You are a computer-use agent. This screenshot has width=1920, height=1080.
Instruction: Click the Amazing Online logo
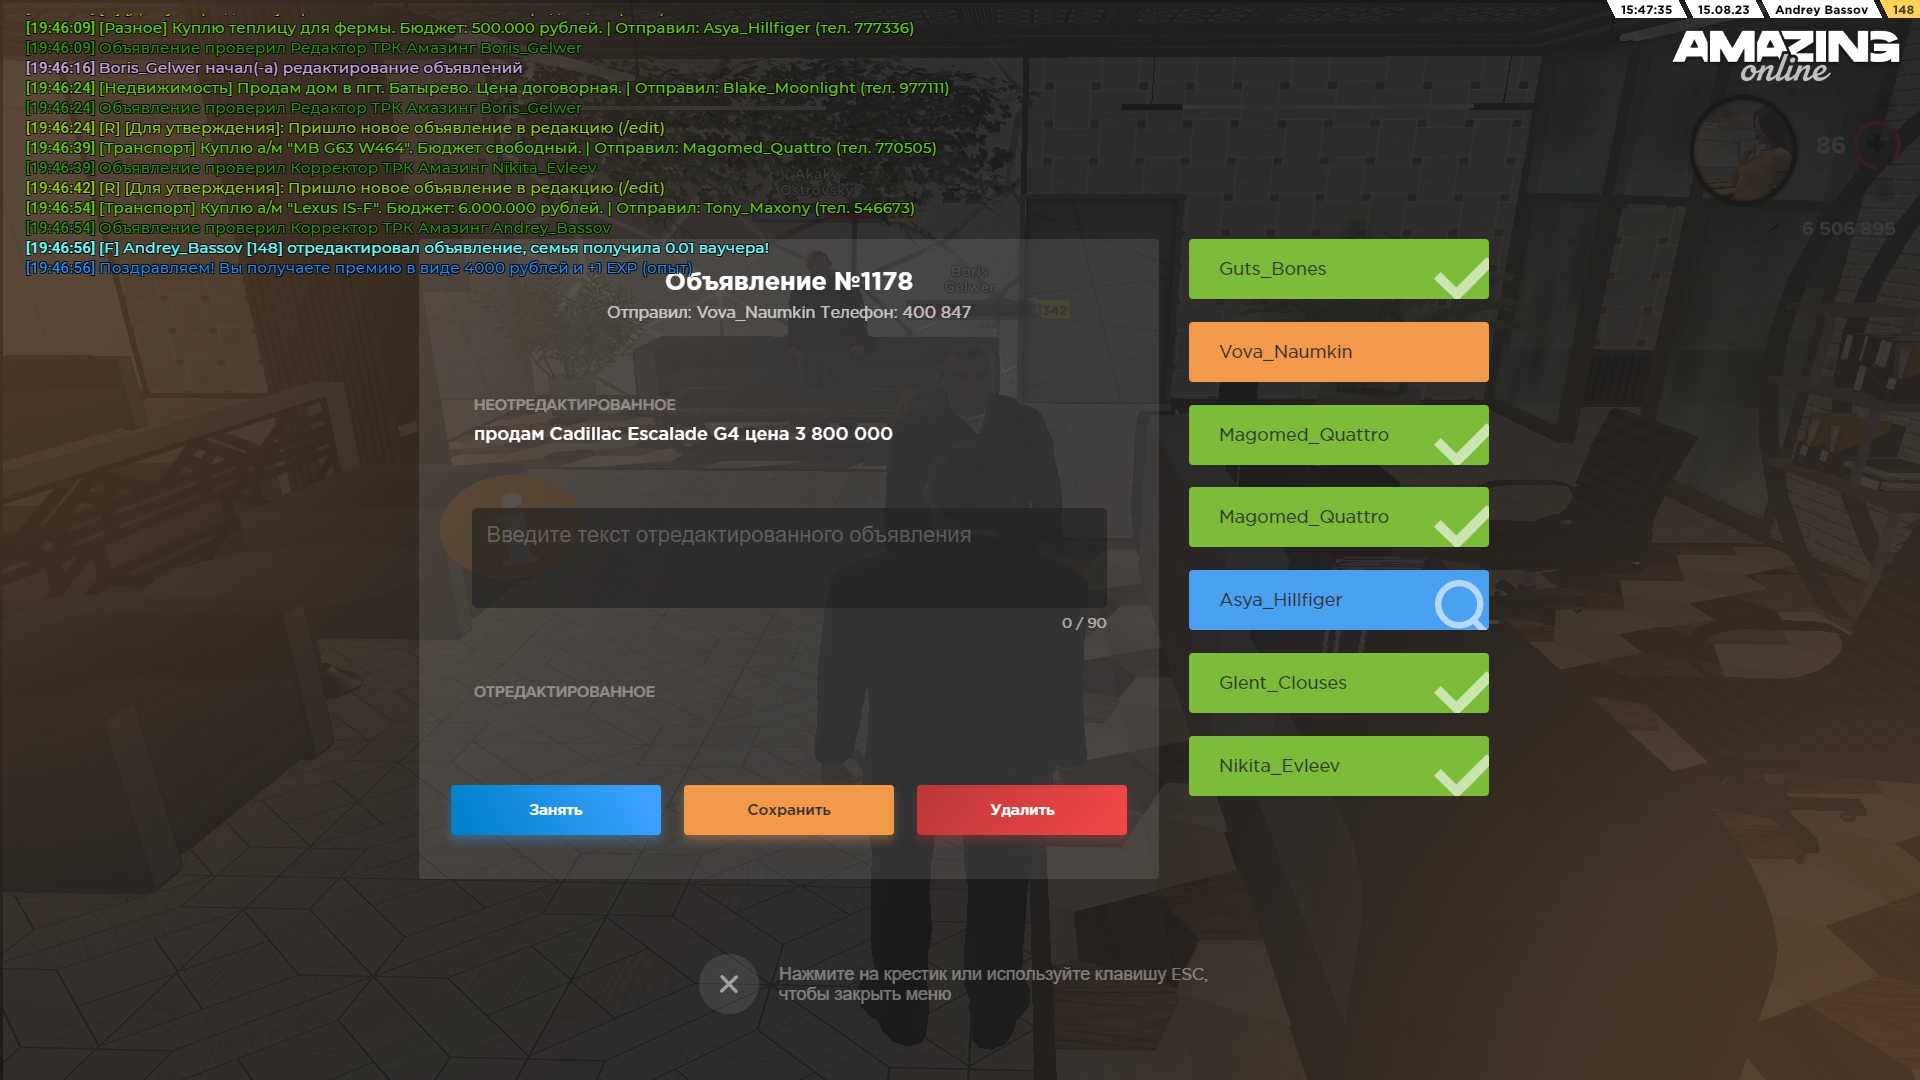[x=1786, y=56]
